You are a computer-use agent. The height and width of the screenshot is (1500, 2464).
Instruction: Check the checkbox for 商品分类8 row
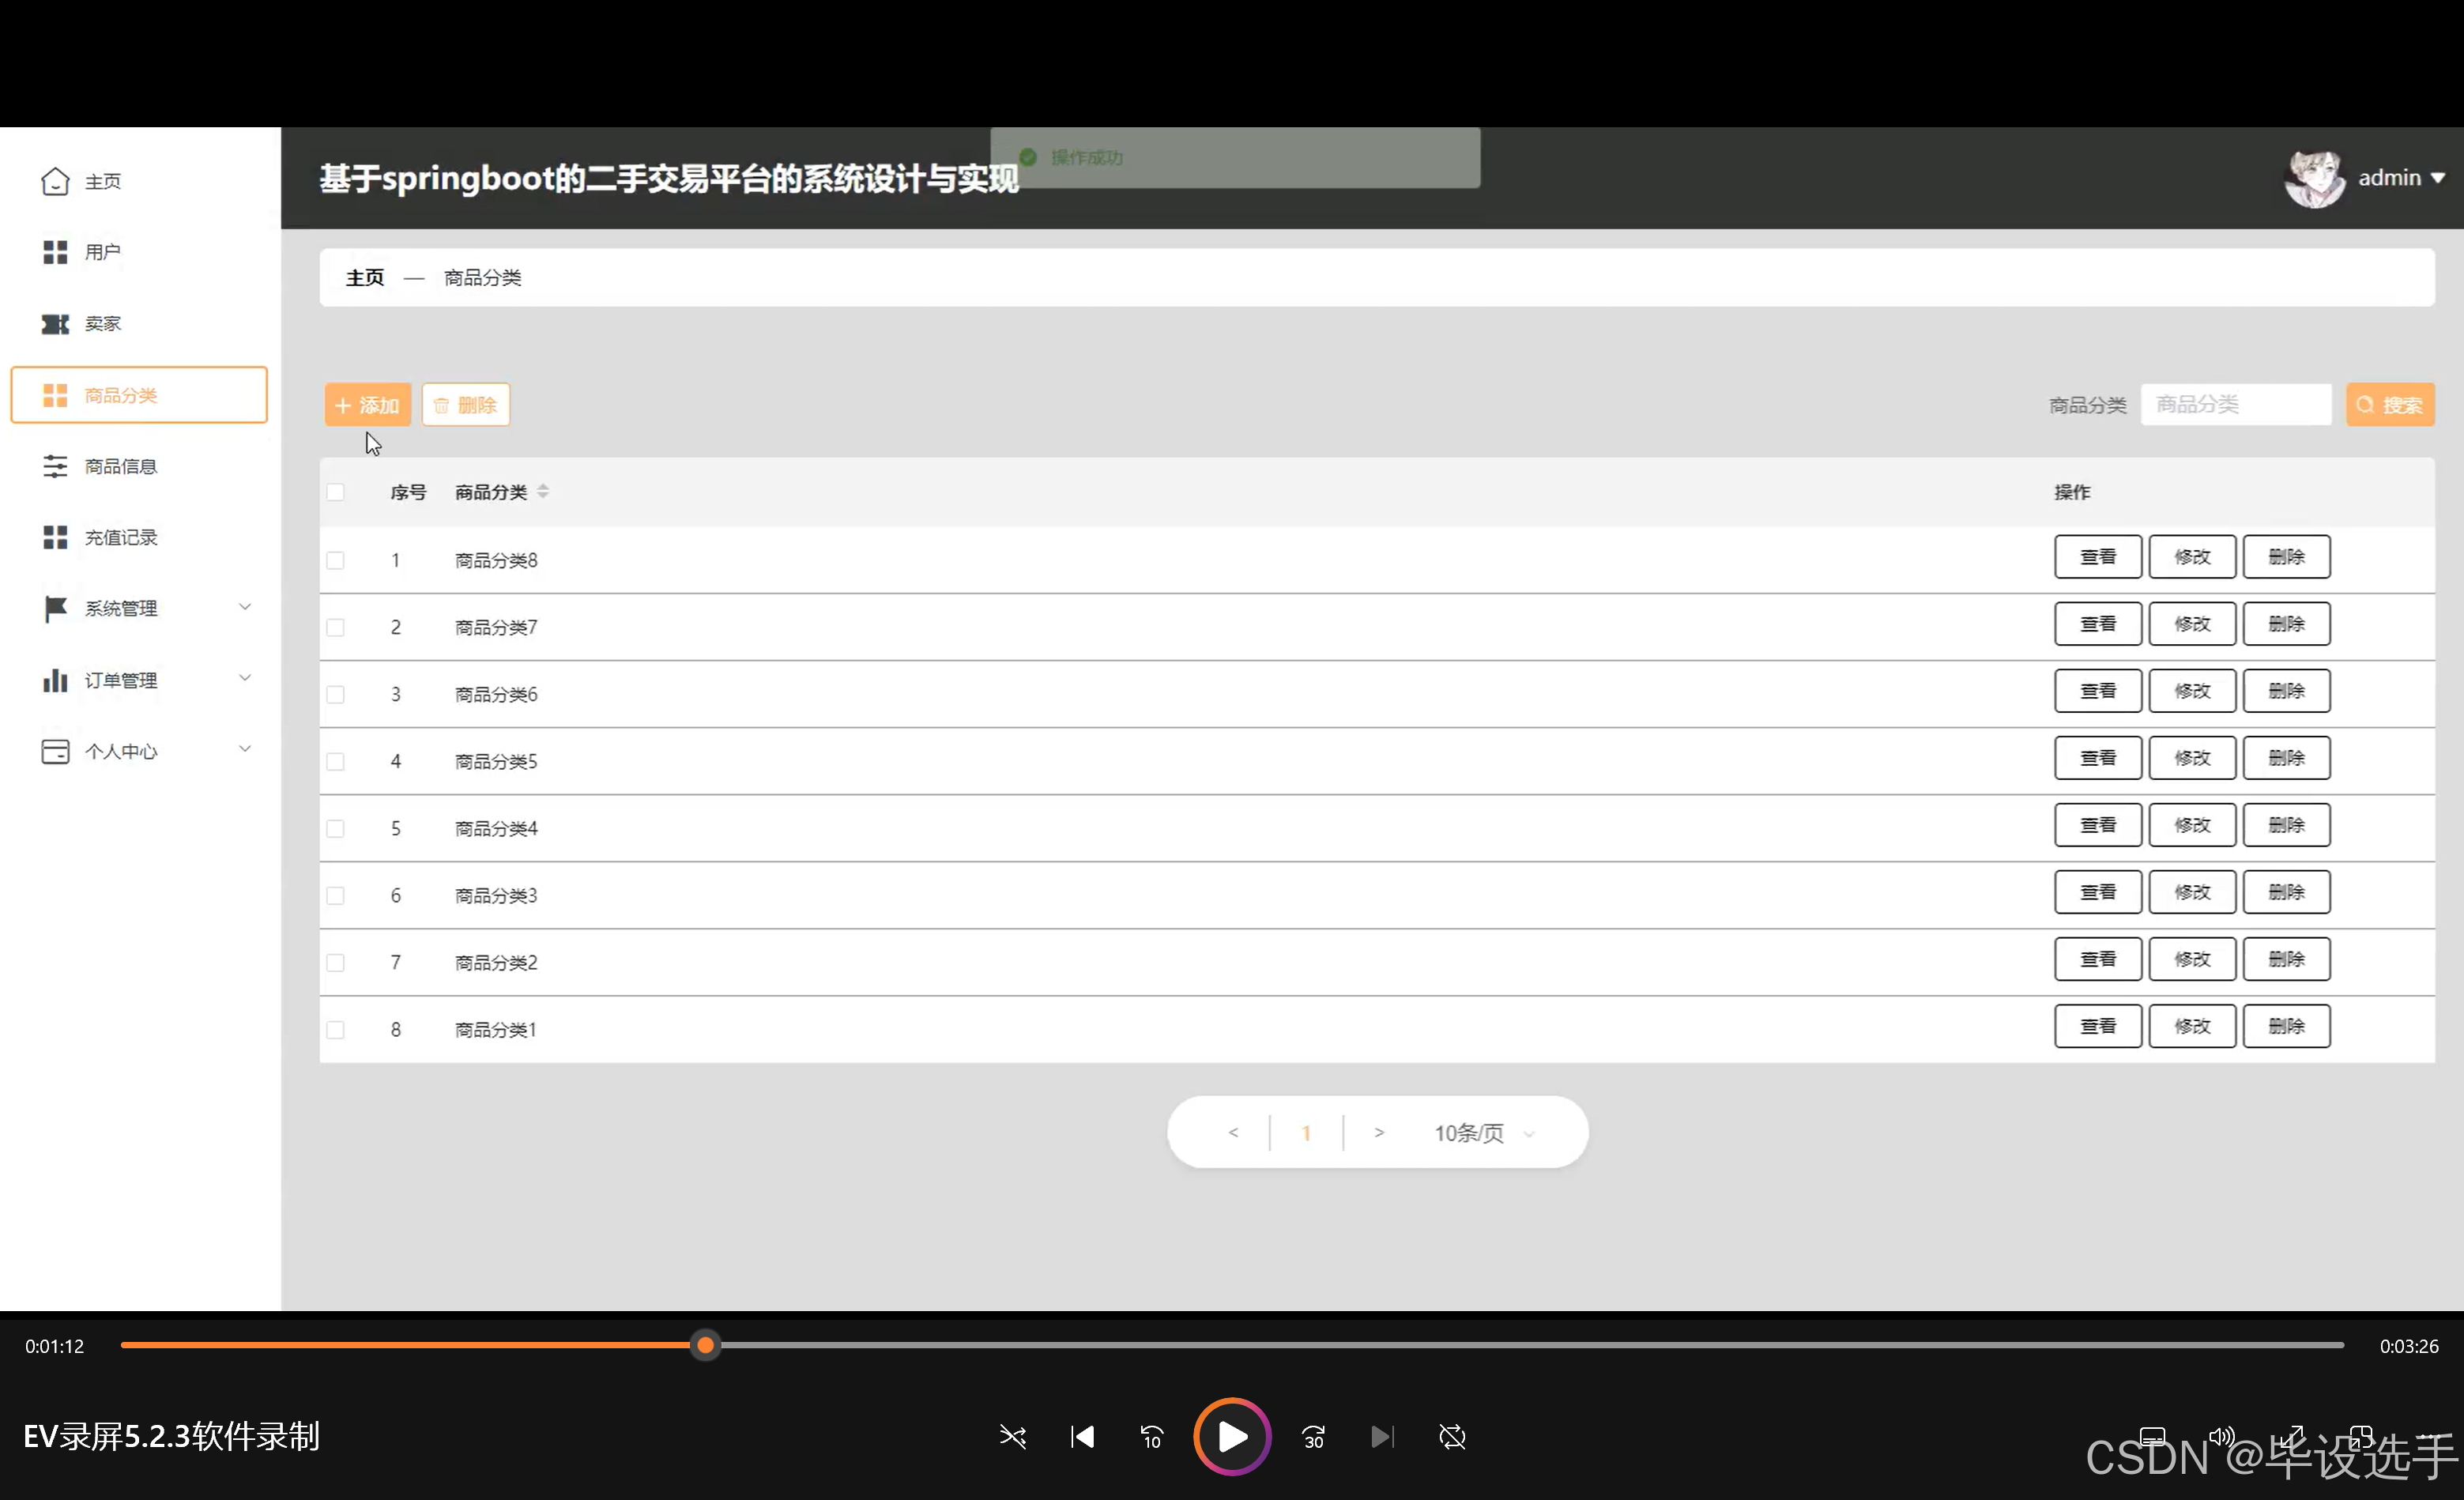[x=336, y=560]
